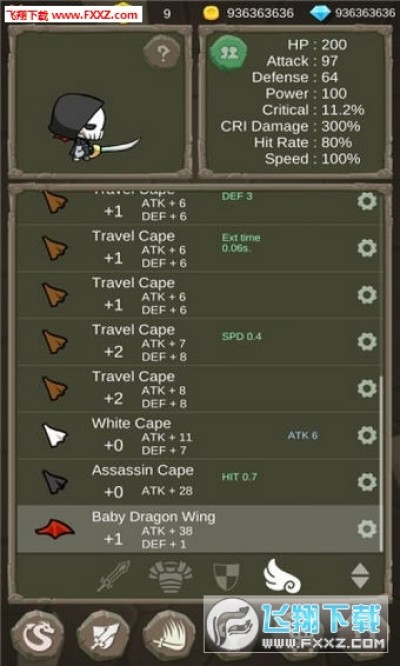This screenshot has width=400, height=666.
Task: Click the gold coin currency icon
Action: tap(211, 13)
